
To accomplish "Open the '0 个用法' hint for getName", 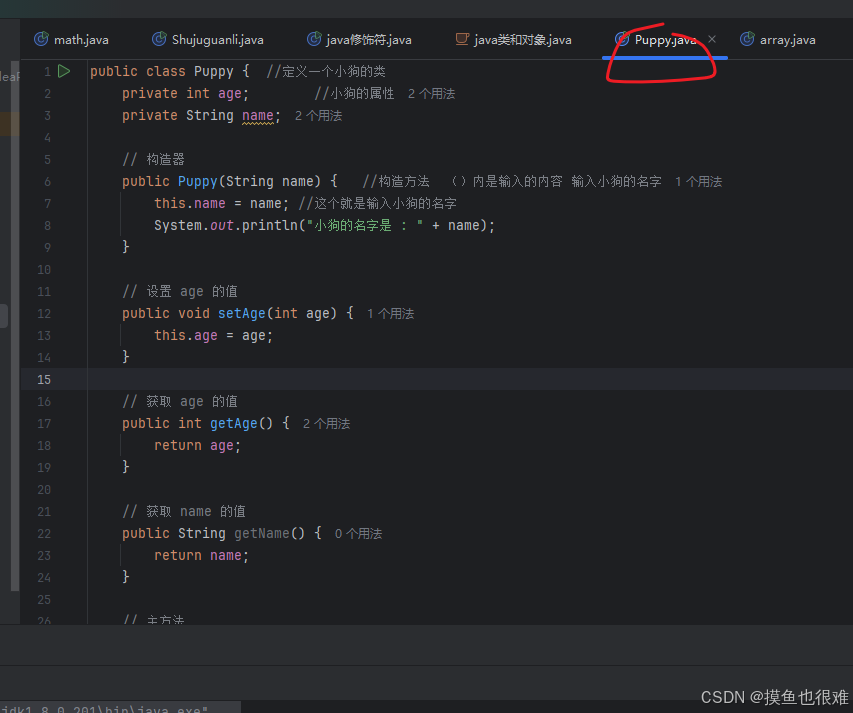I will pyautogui.click(x=358, y=534).
